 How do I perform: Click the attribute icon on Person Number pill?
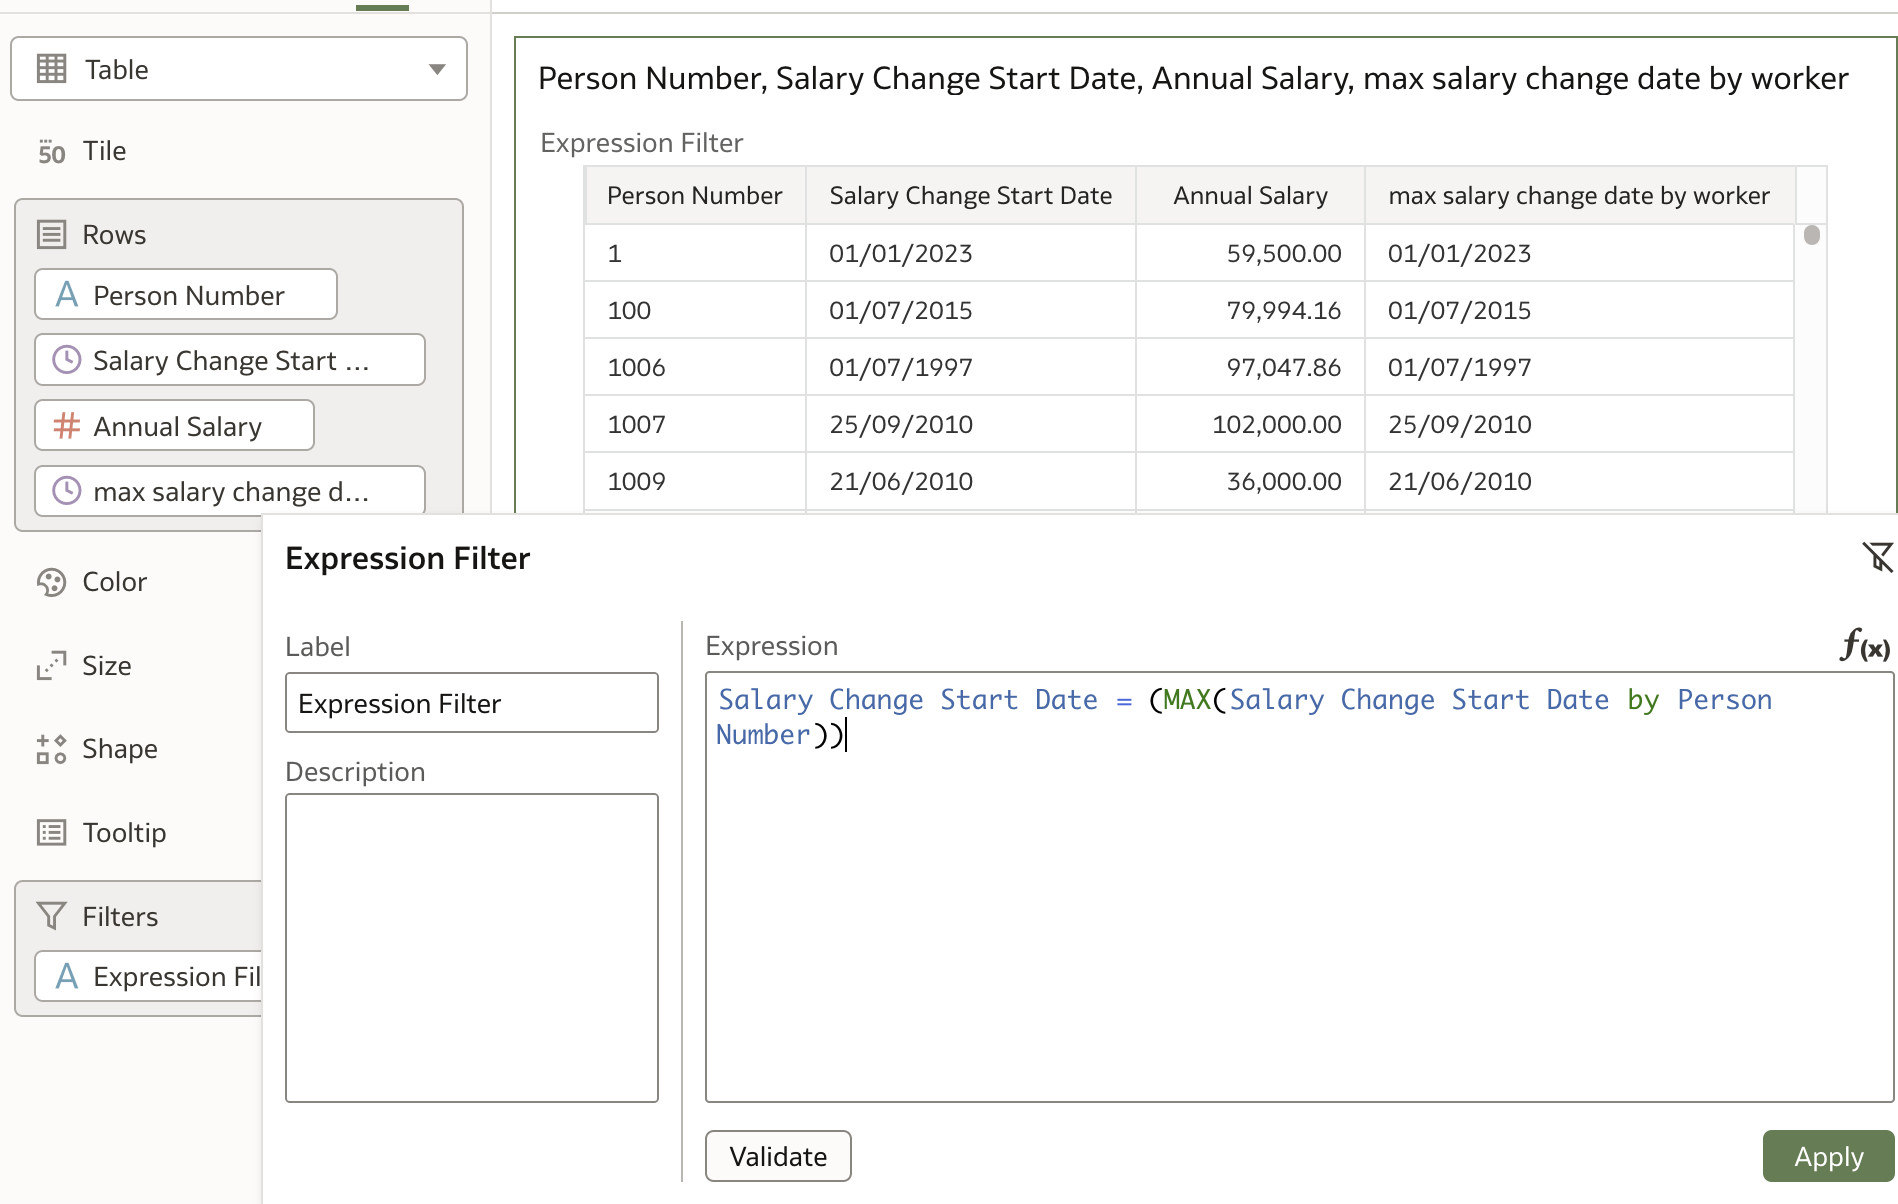pos(66,295)
